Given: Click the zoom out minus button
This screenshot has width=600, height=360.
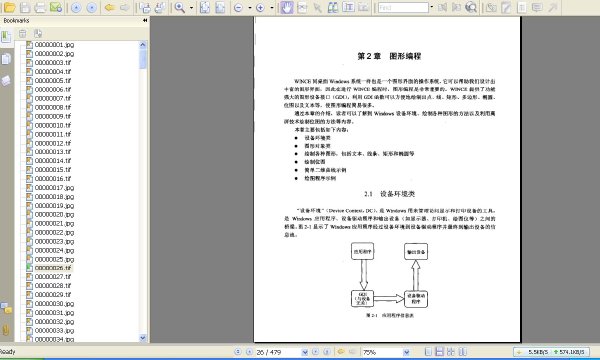Looking at the screenshot, I should coord(238,8).
